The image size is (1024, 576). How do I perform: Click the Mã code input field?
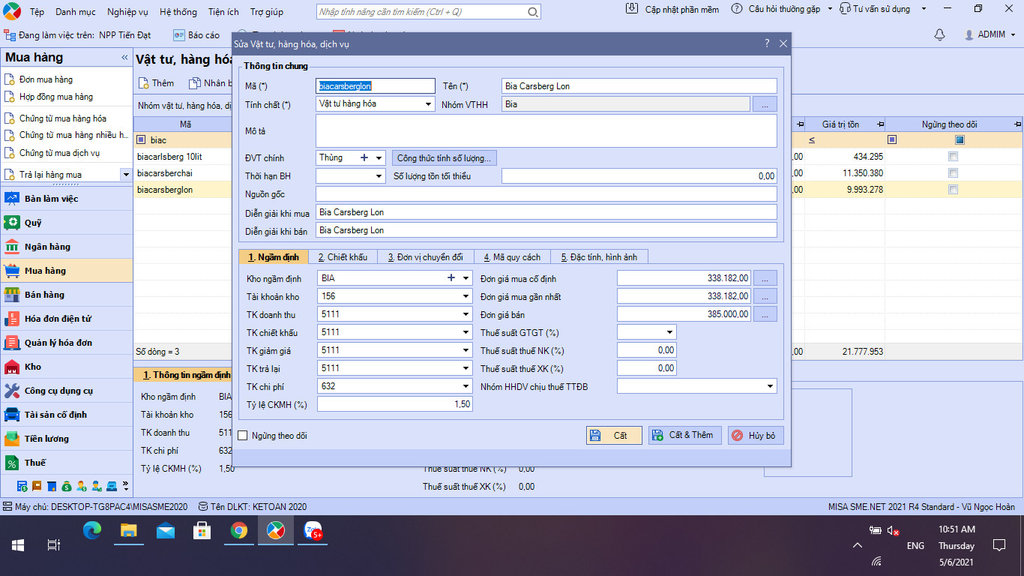376,86
